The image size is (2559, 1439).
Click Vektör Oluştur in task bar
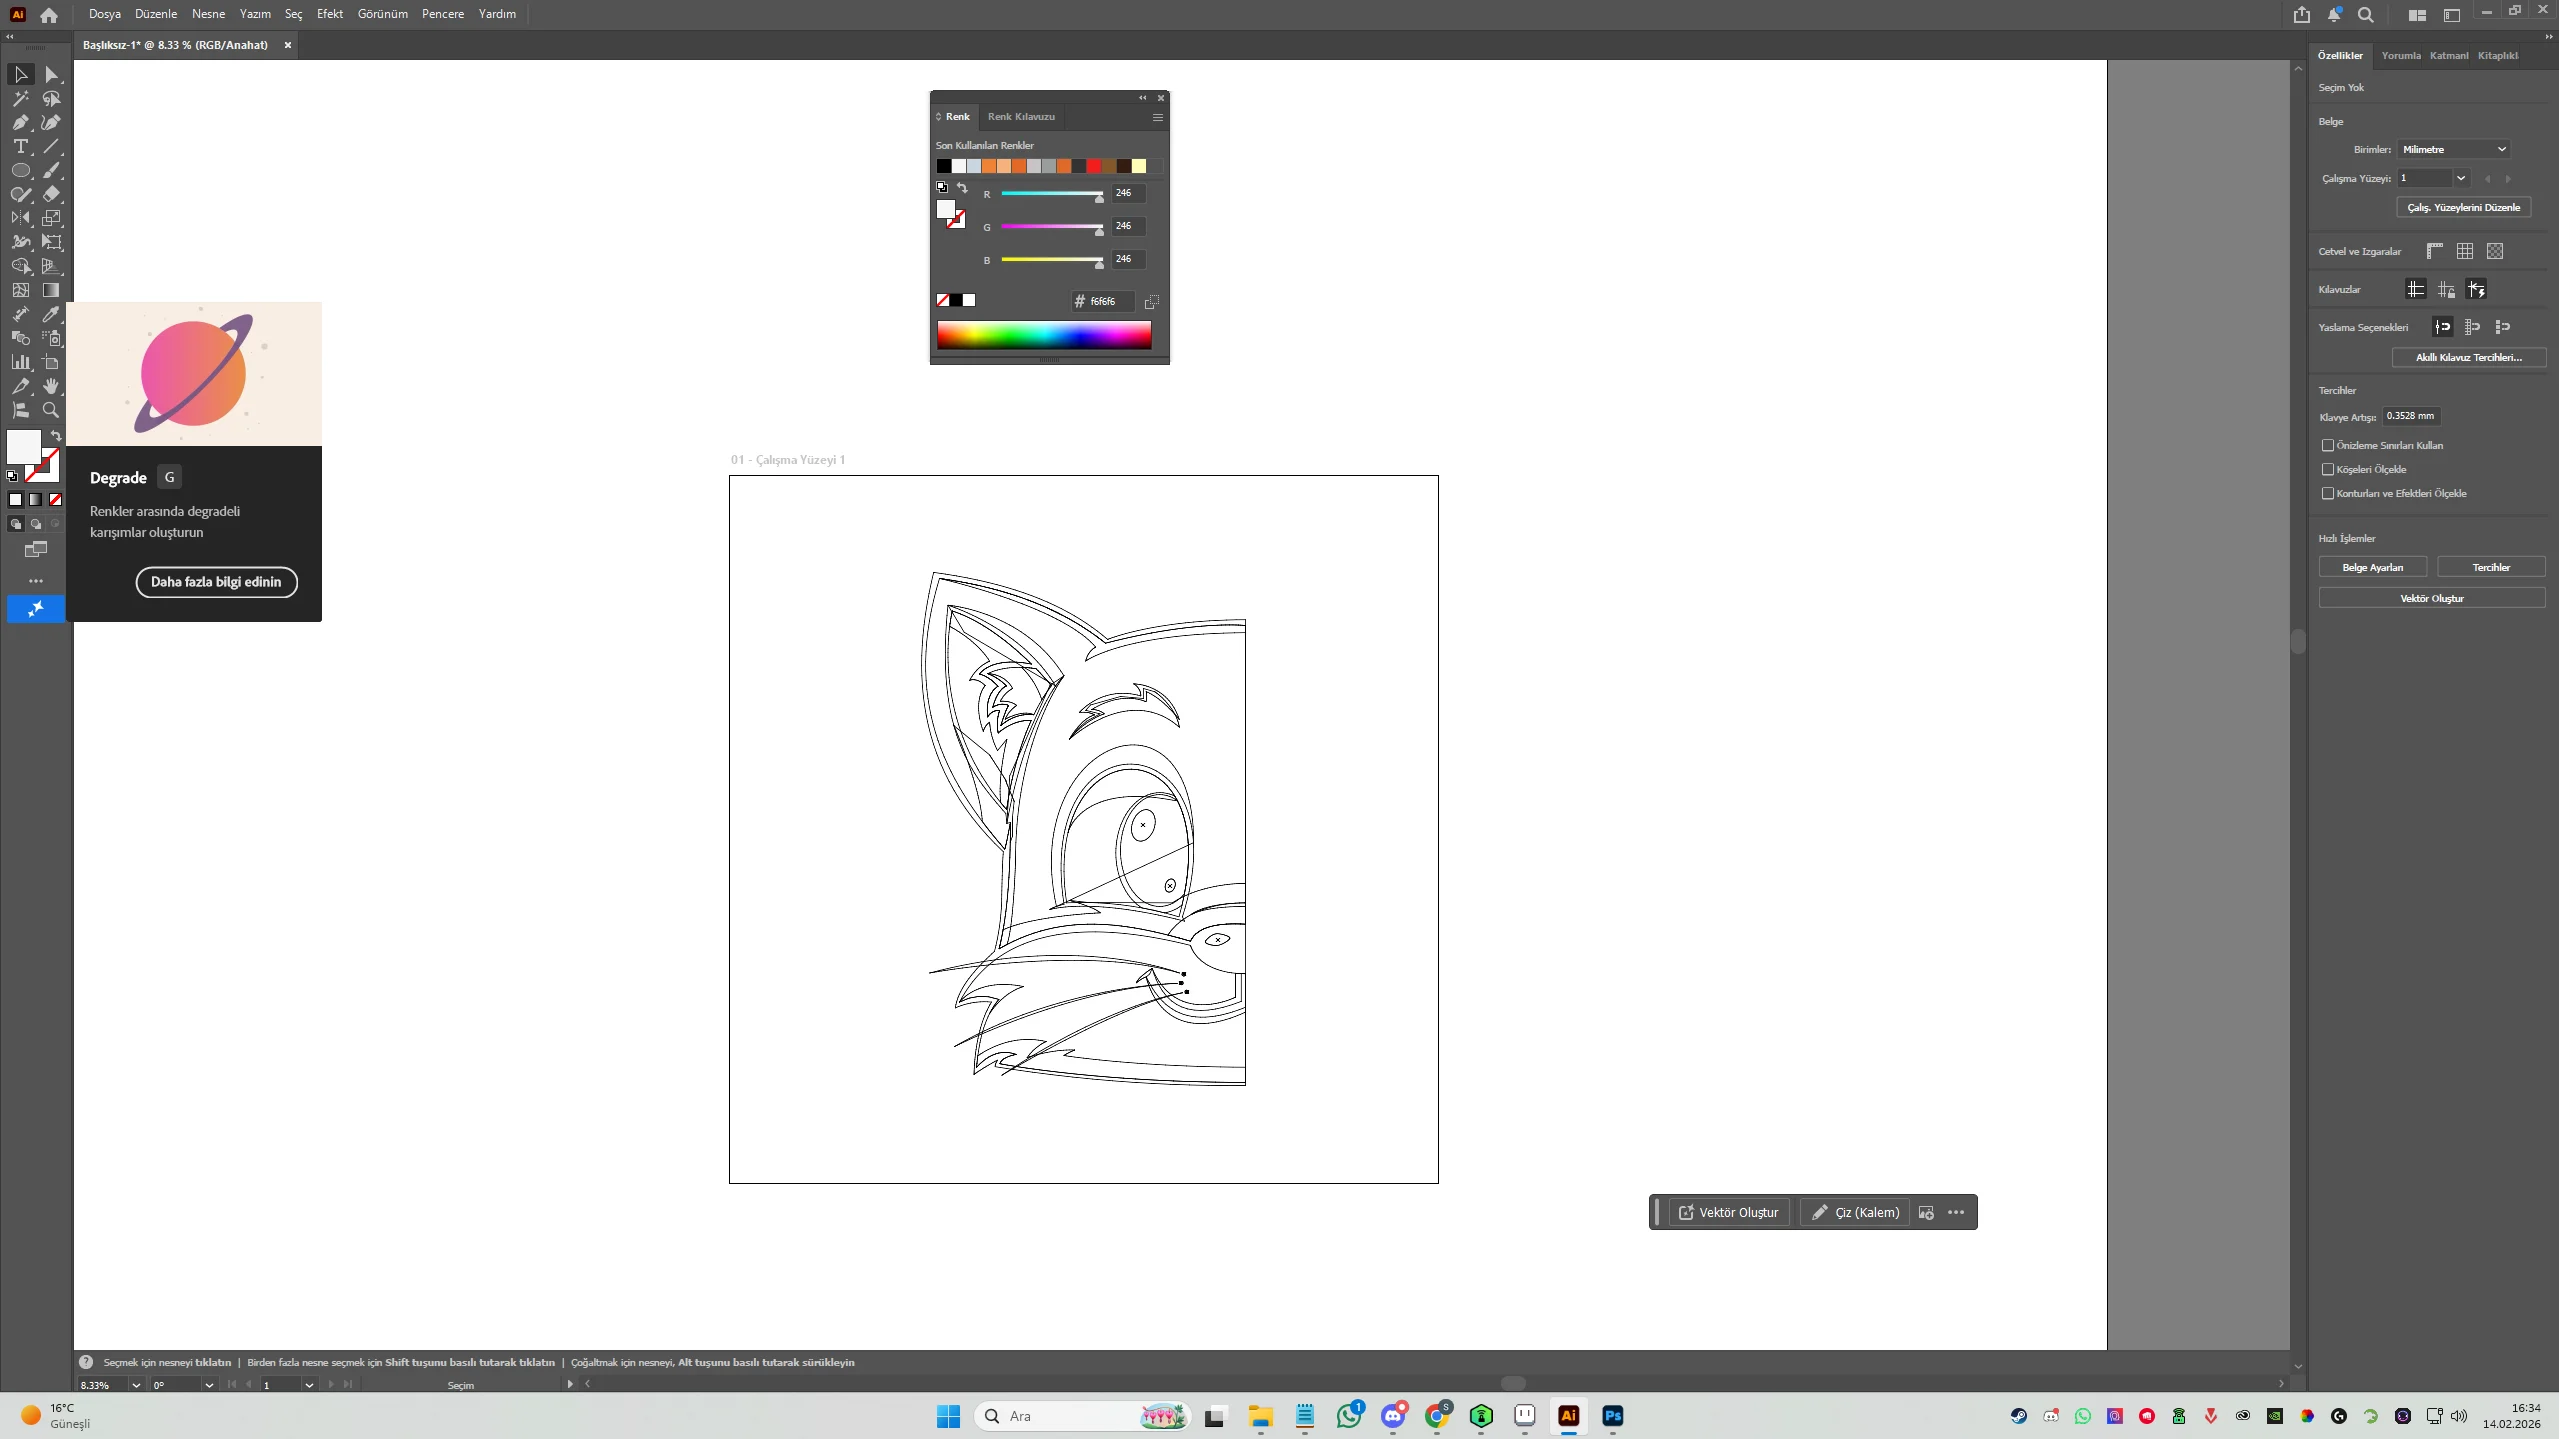tap(1729, 1213)
